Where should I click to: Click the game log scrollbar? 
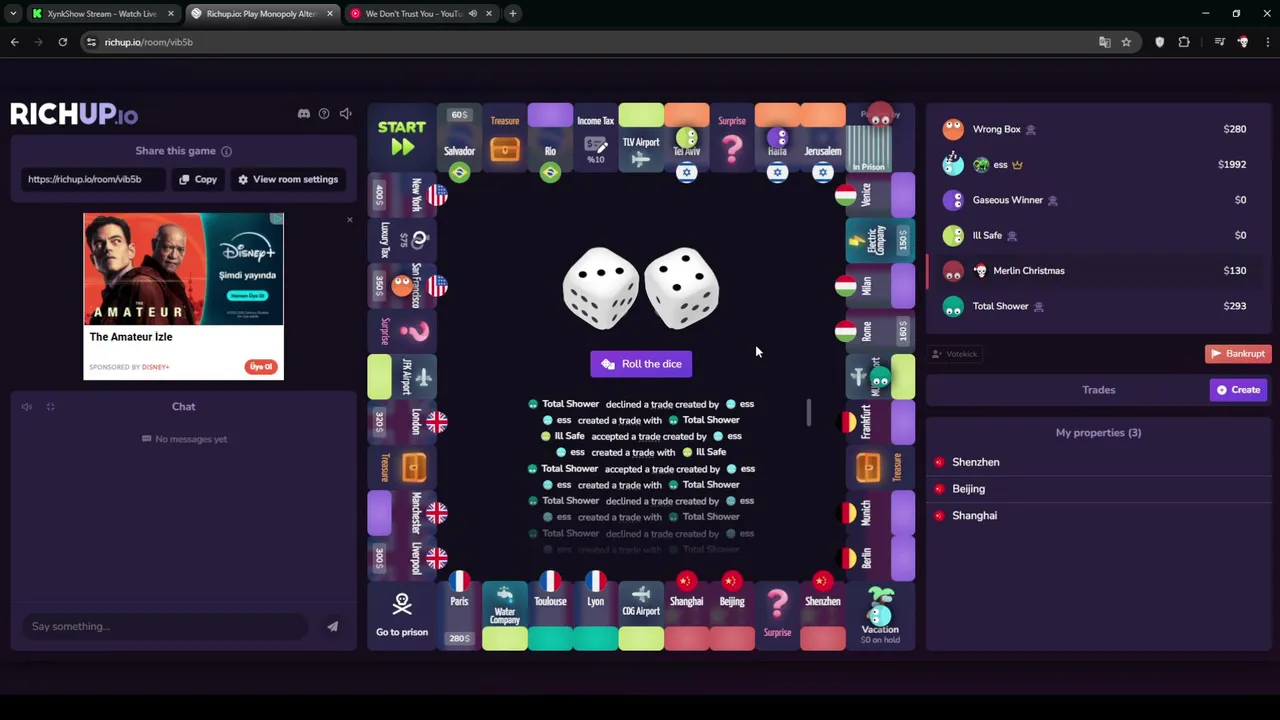pyautogui.click(x=809, y=412)
